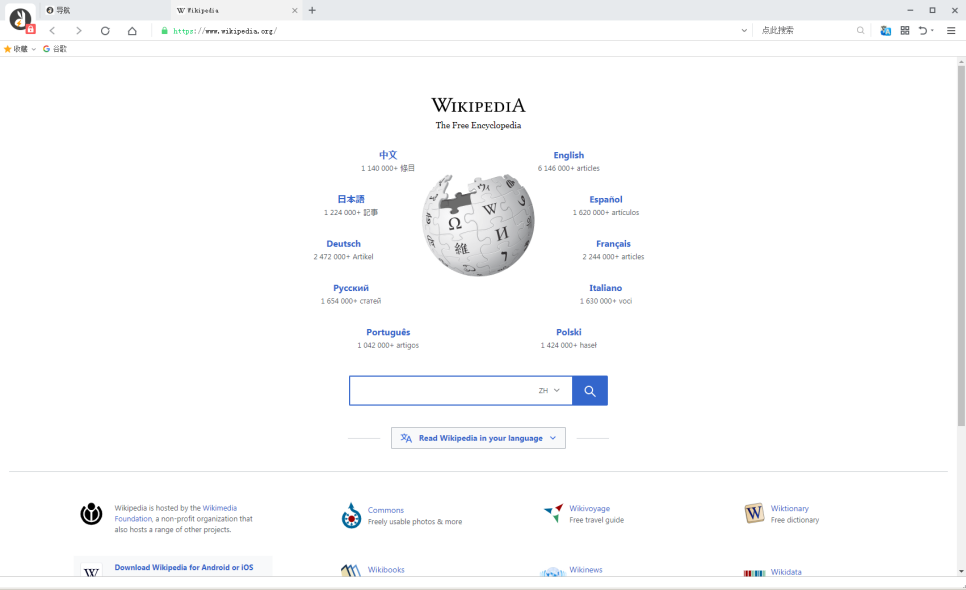Screen dimensions: 966x590
Task: Open the Français Wikipedia link
Action: 613,244
